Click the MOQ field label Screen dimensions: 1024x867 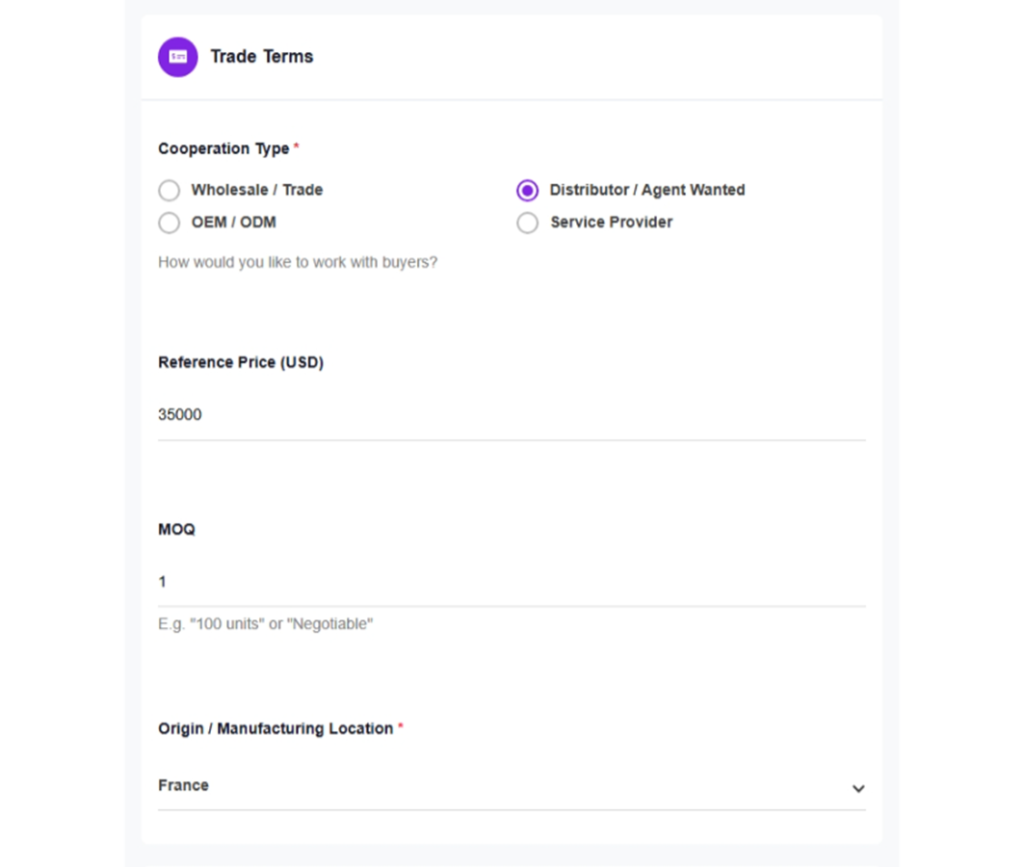pyautogui.click(x=177, y=530)
